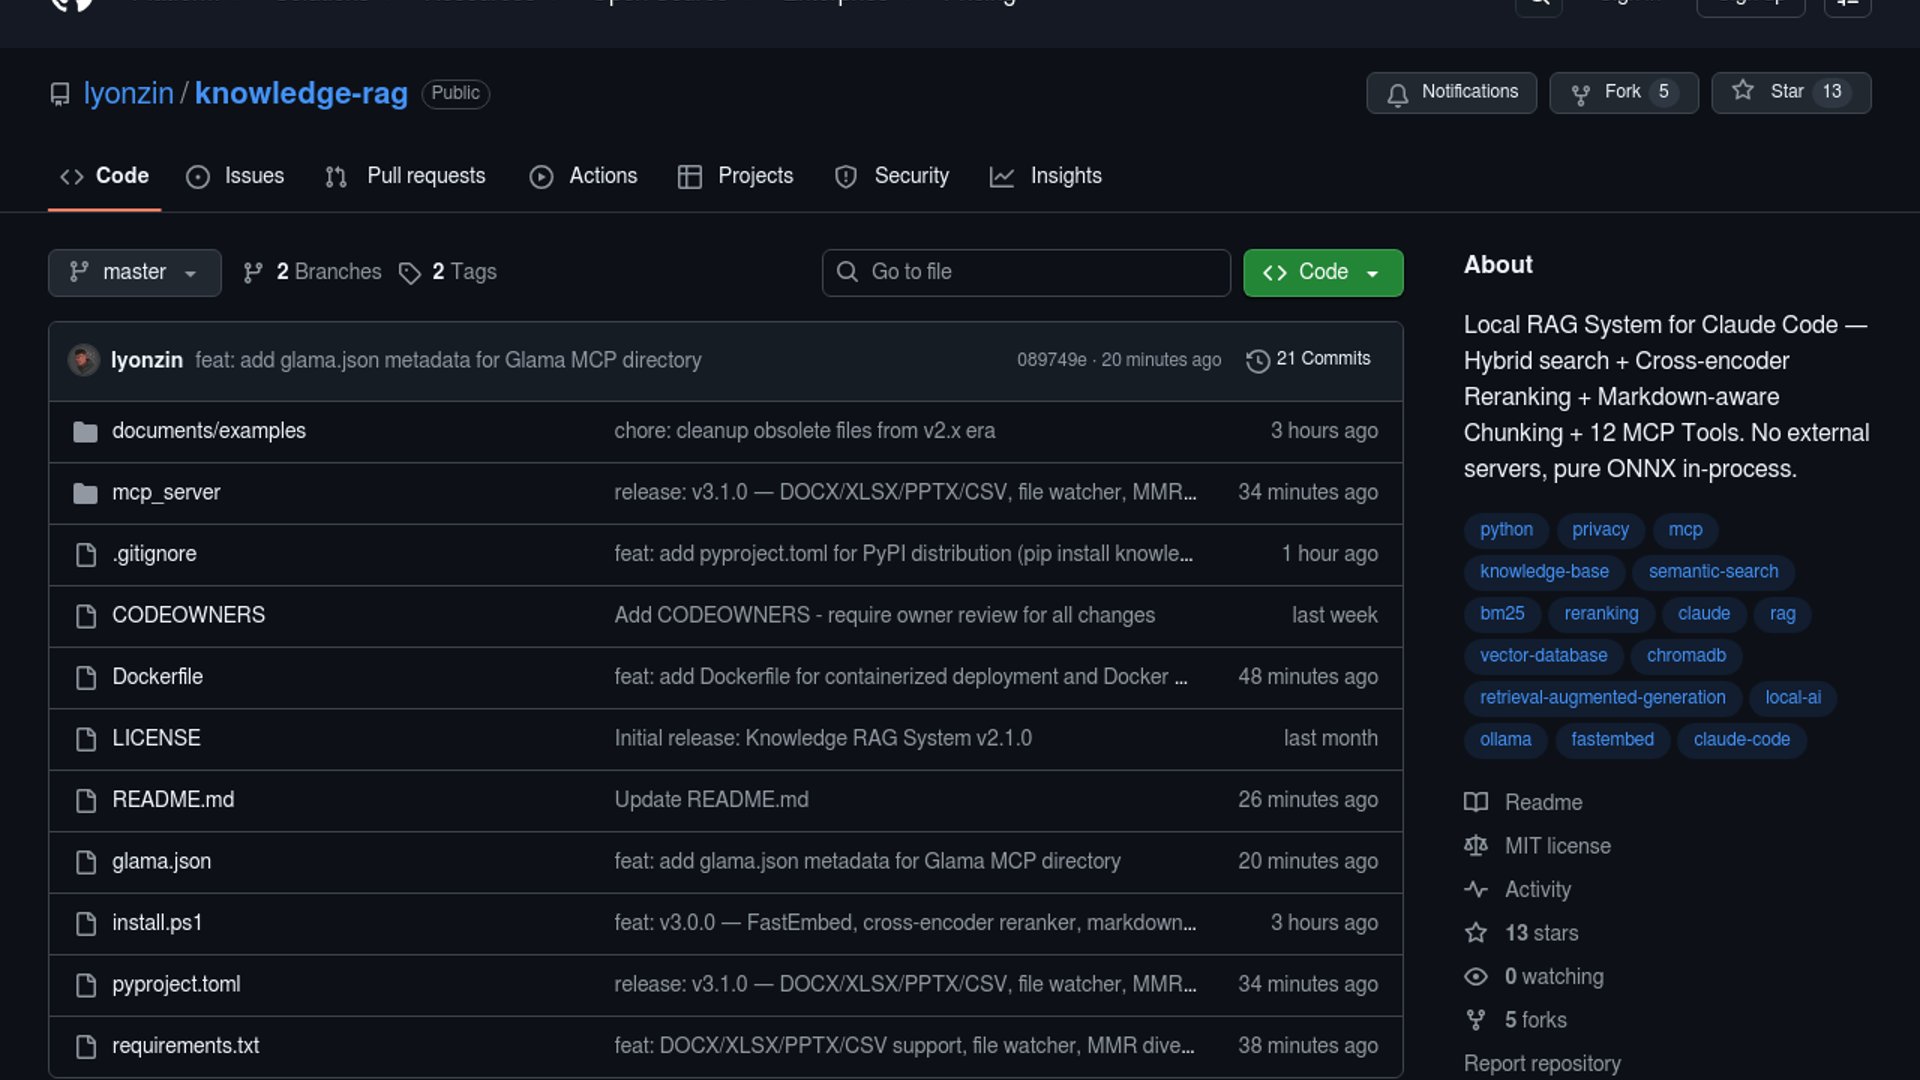Open the Dockerfile file link

click(x=157, y=677)
